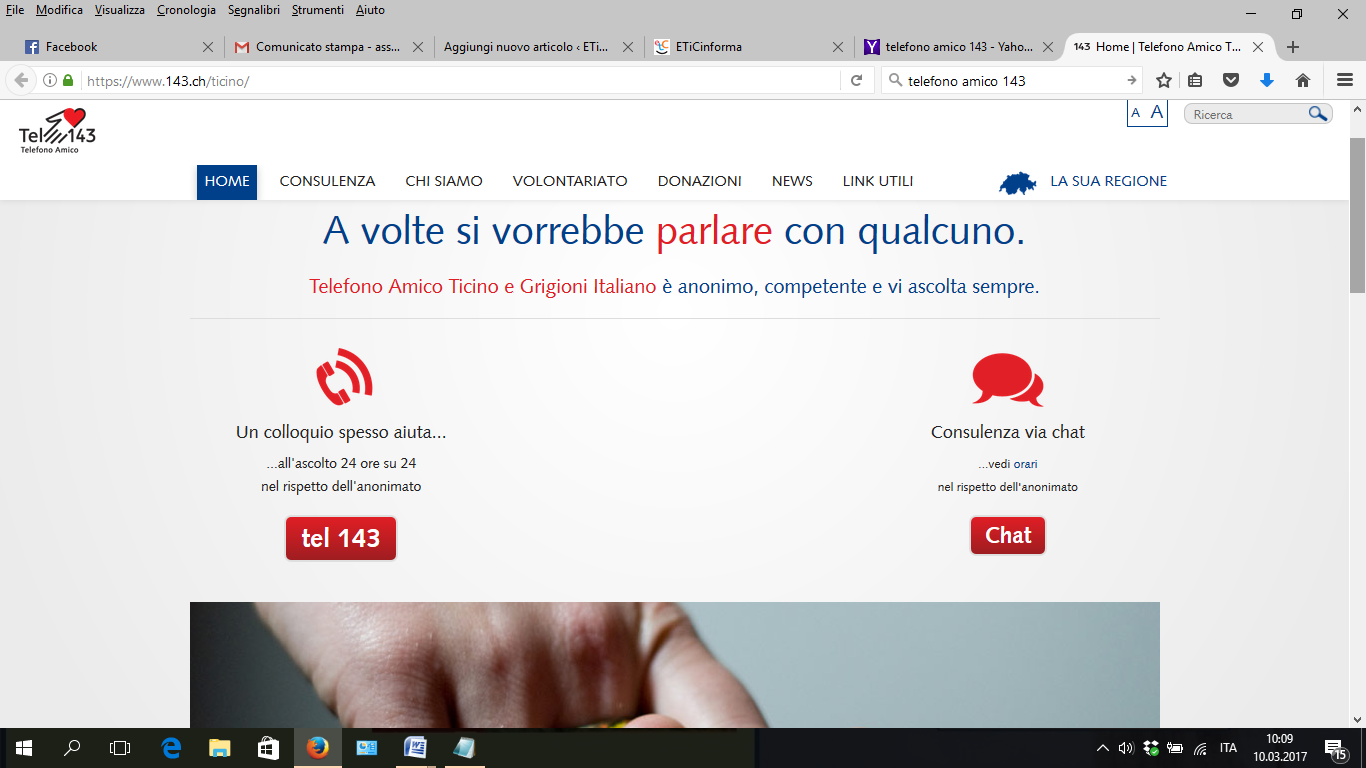Open the Segnalibri menu
Screen dimensions: 1366x768
254,10
